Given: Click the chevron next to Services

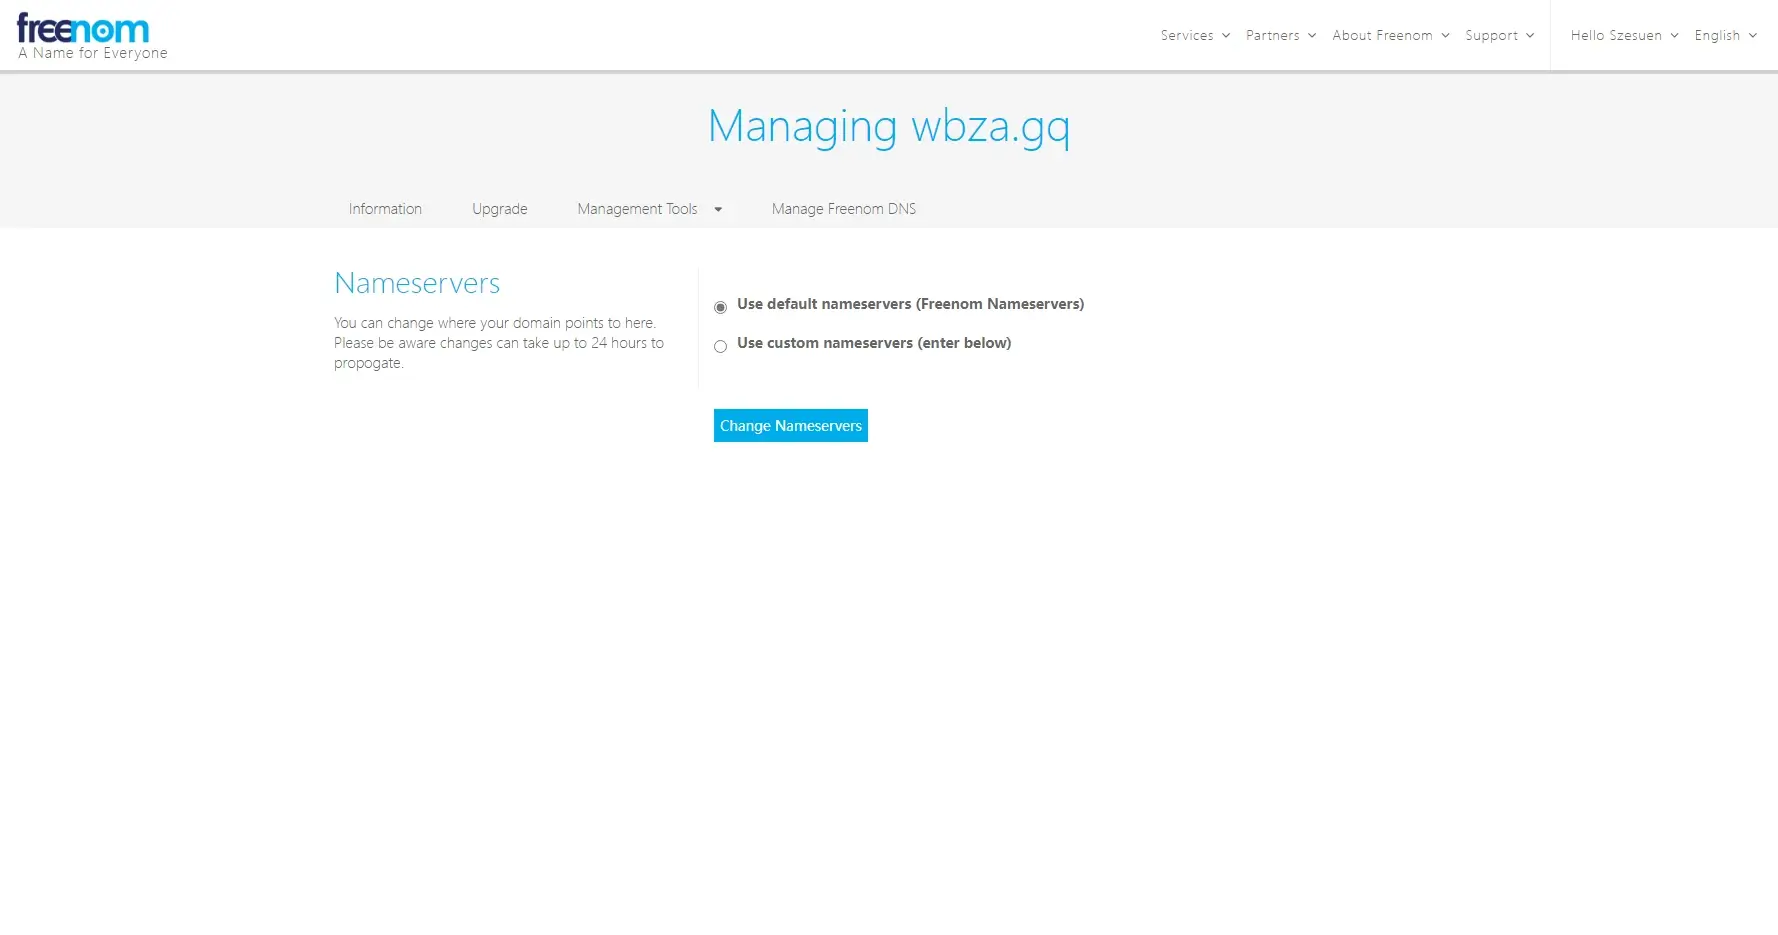Looking at the screenshot, I should [1226, 36].
